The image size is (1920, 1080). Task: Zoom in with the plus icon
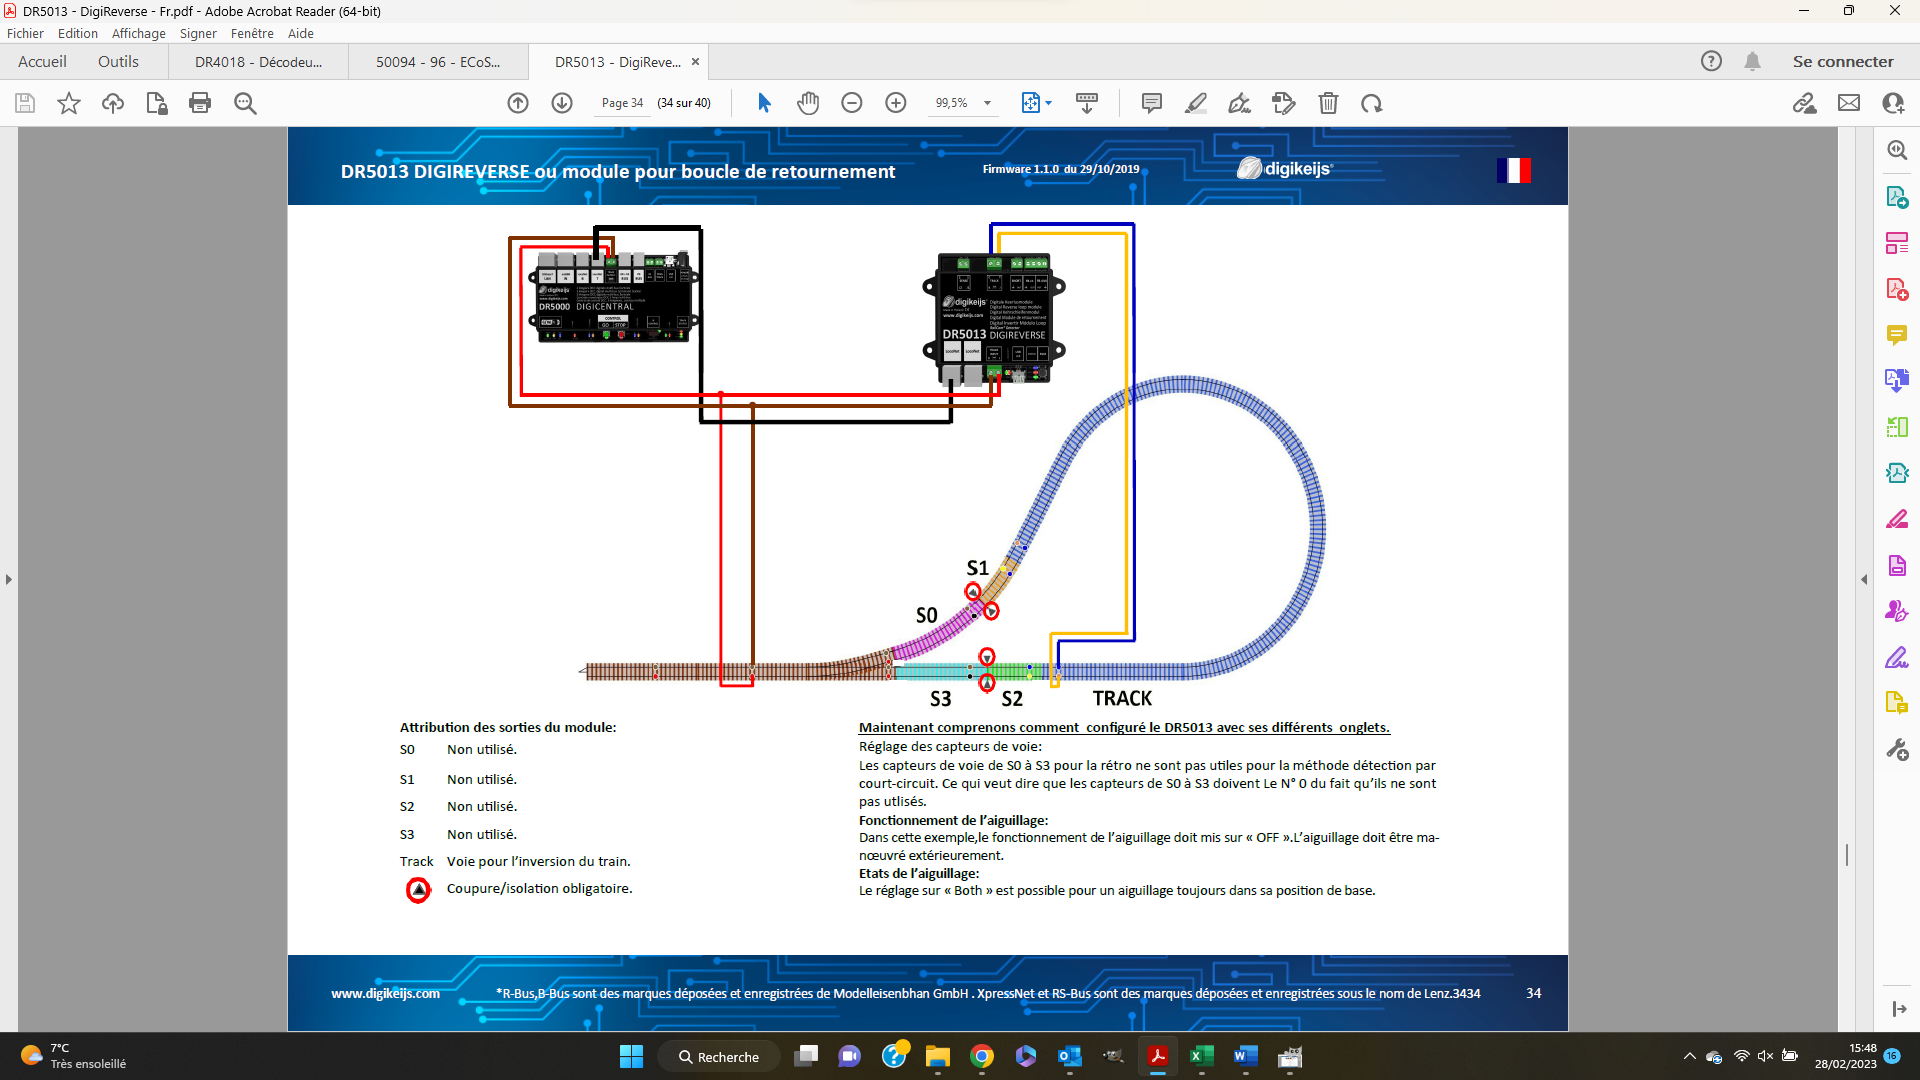pyautogui.click(x=896, y=103)
